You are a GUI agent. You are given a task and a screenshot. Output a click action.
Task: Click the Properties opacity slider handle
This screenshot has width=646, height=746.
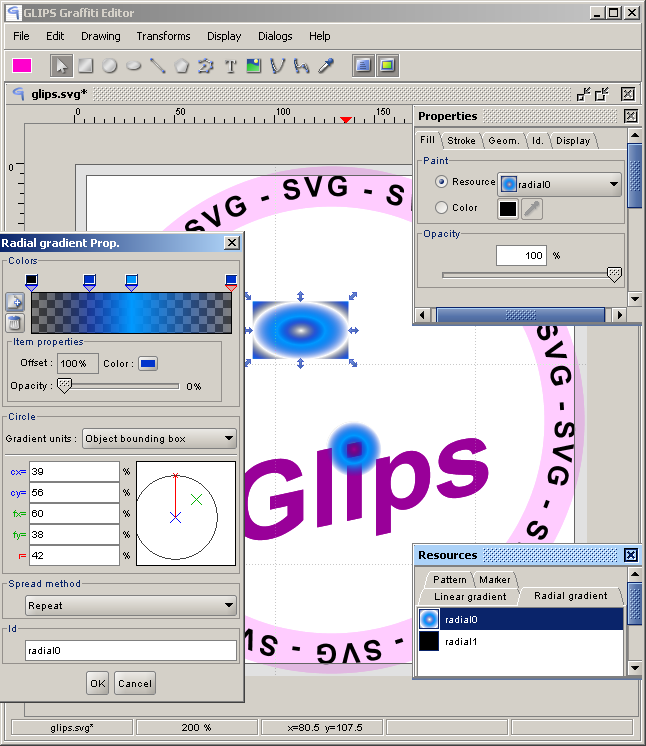tap(615, 274)
